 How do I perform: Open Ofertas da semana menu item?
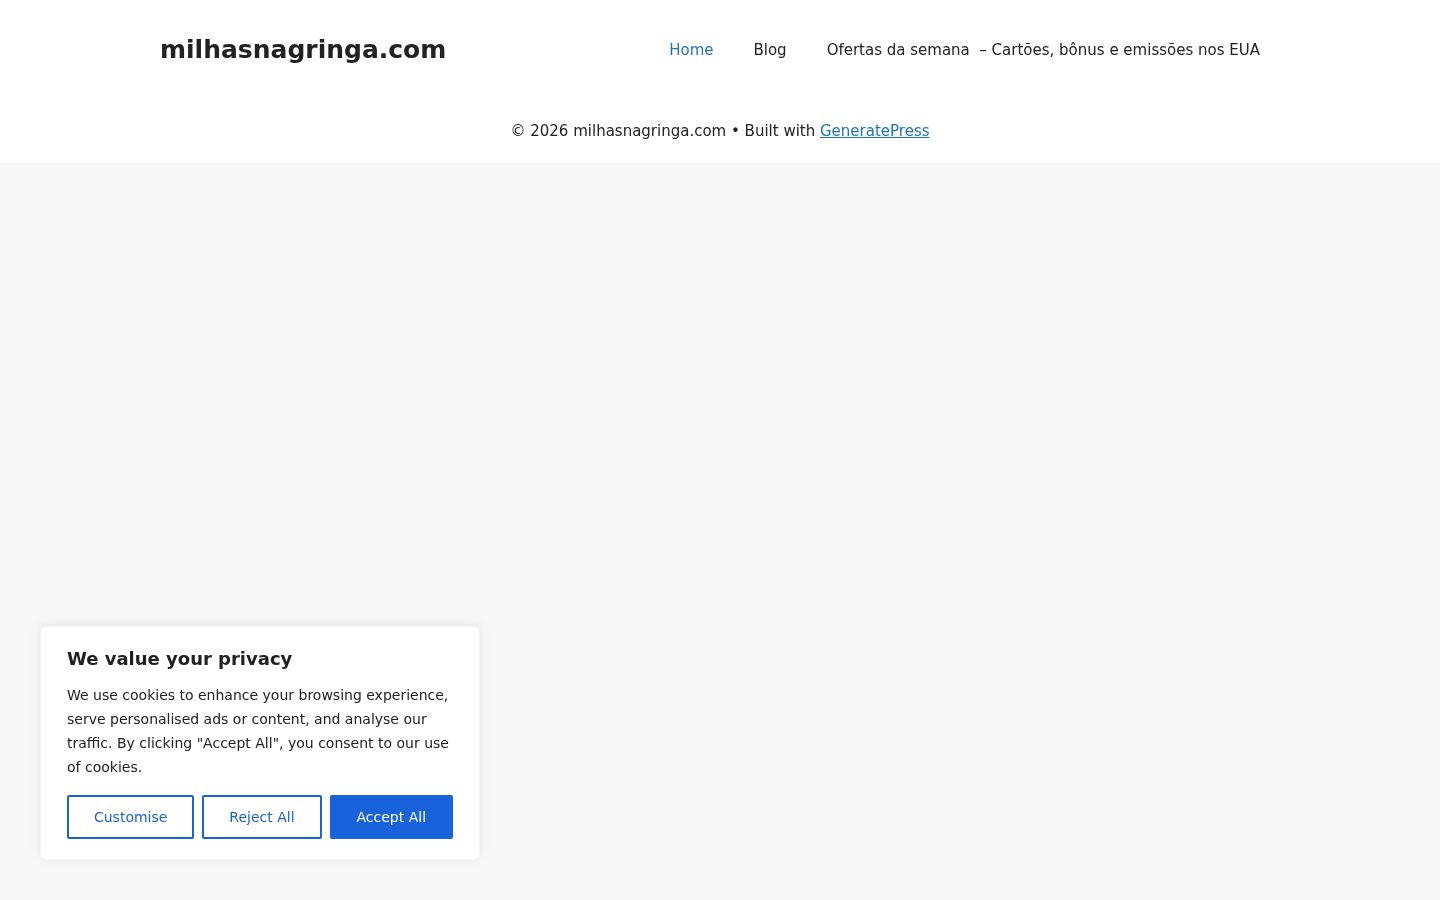1043,50
